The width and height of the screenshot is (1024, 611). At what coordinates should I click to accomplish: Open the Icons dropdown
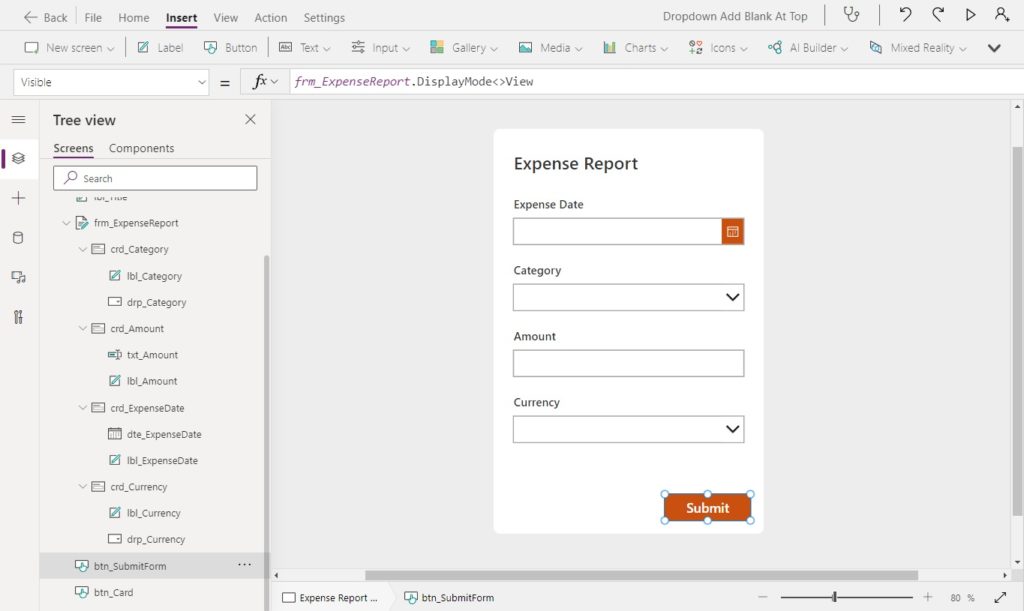[x=718, y=48]
